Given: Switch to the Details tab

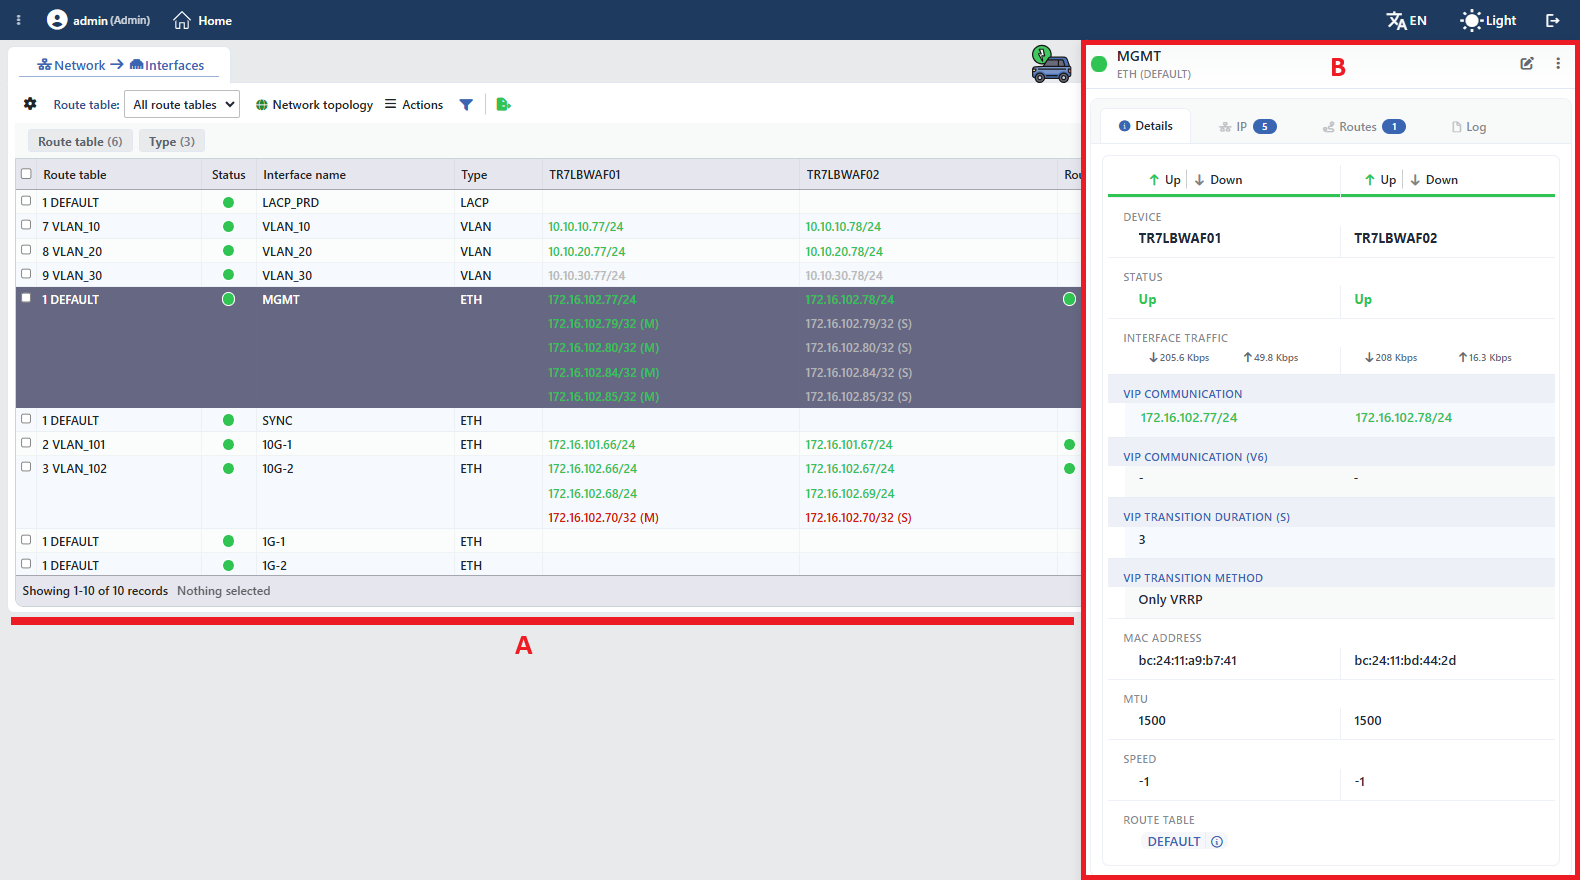Looking at the screenshot, I should tap(1146, 126).
